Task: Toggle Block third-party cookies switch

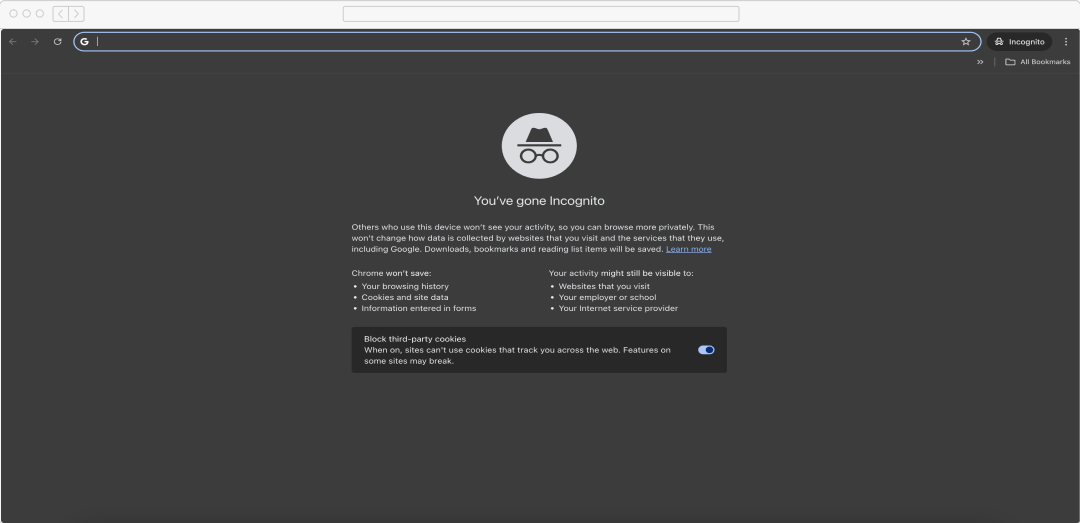Action: click(x=706, y=350)
